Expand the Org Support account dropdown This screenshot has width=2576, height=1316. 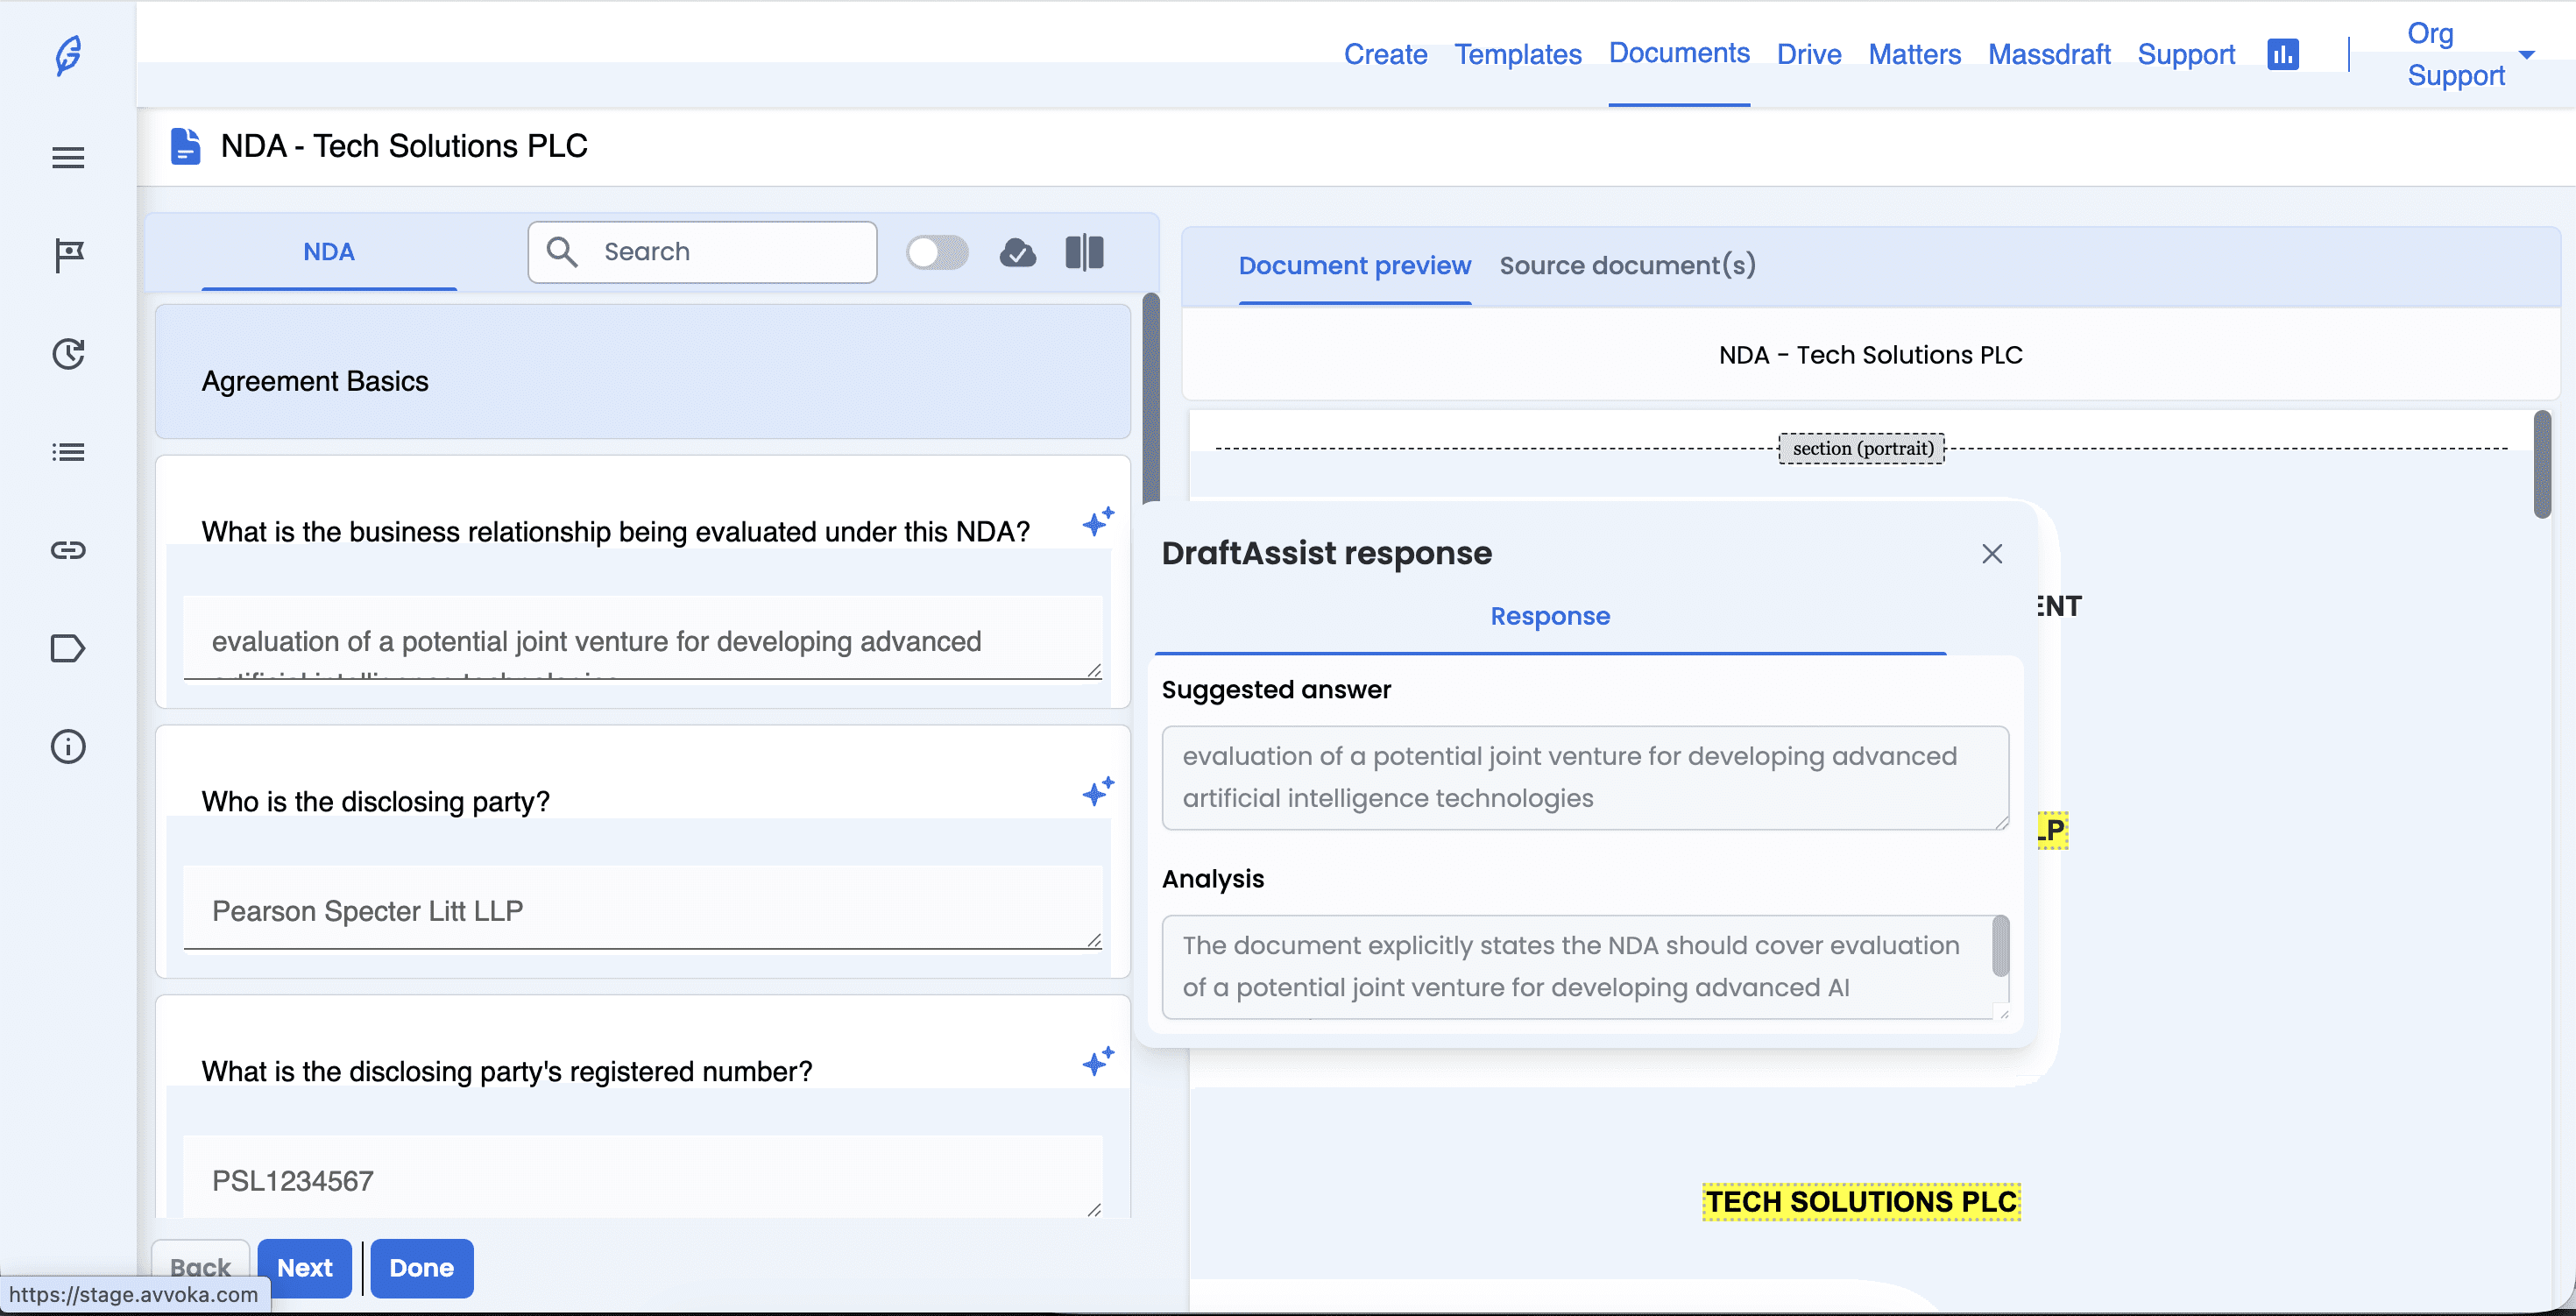[2526, 54]
